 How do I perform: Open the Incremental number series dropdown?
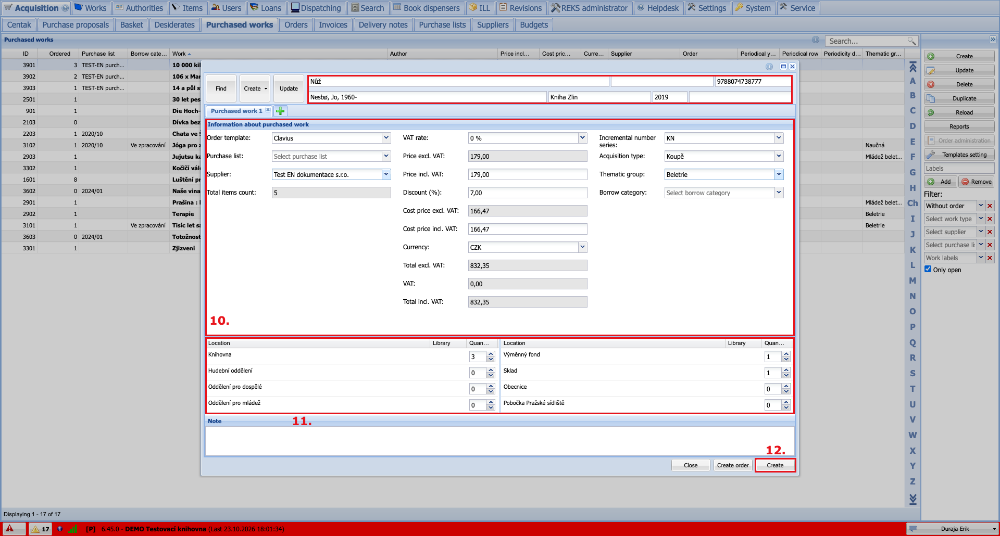click(779, 137)
